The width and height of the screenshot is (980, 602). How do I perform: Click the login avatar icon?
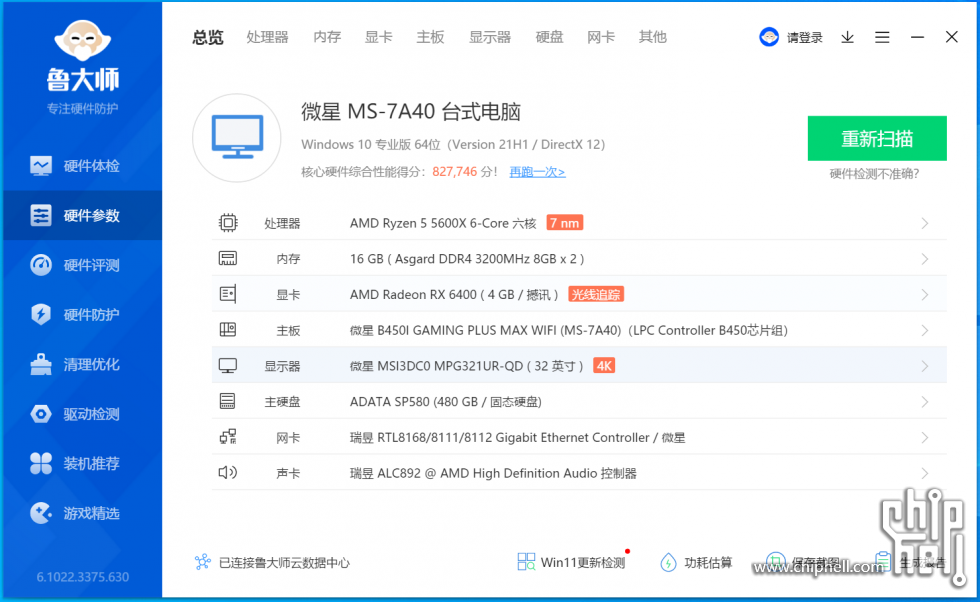tap(769, 37)
